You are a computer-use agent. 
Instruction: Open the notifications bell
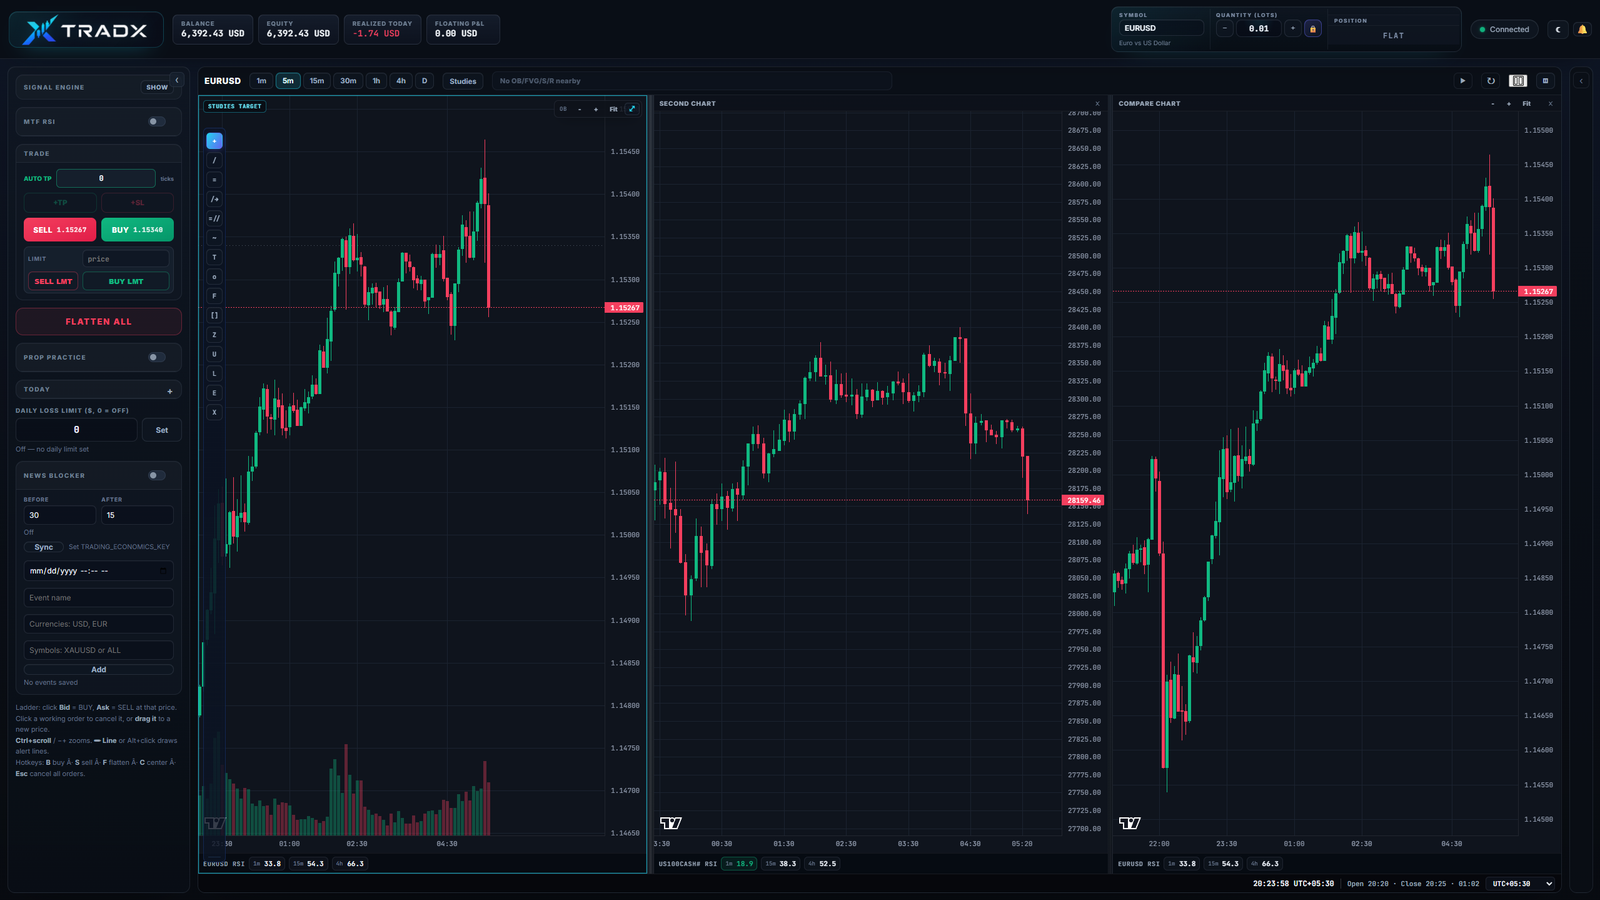tap(1582, 29)
